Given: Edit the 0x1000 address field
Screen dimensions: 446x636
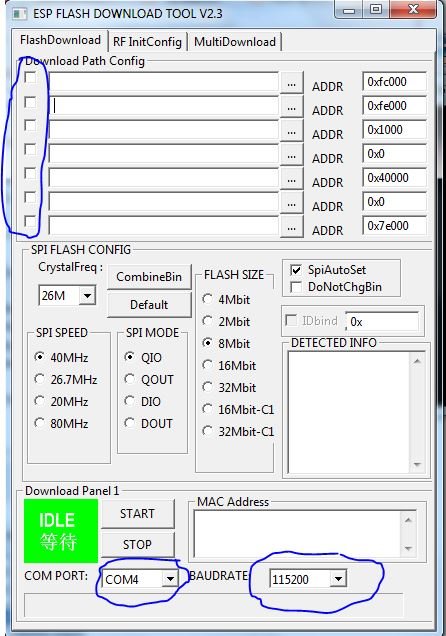Looking at the screenshot, I should tap(394, 130).
